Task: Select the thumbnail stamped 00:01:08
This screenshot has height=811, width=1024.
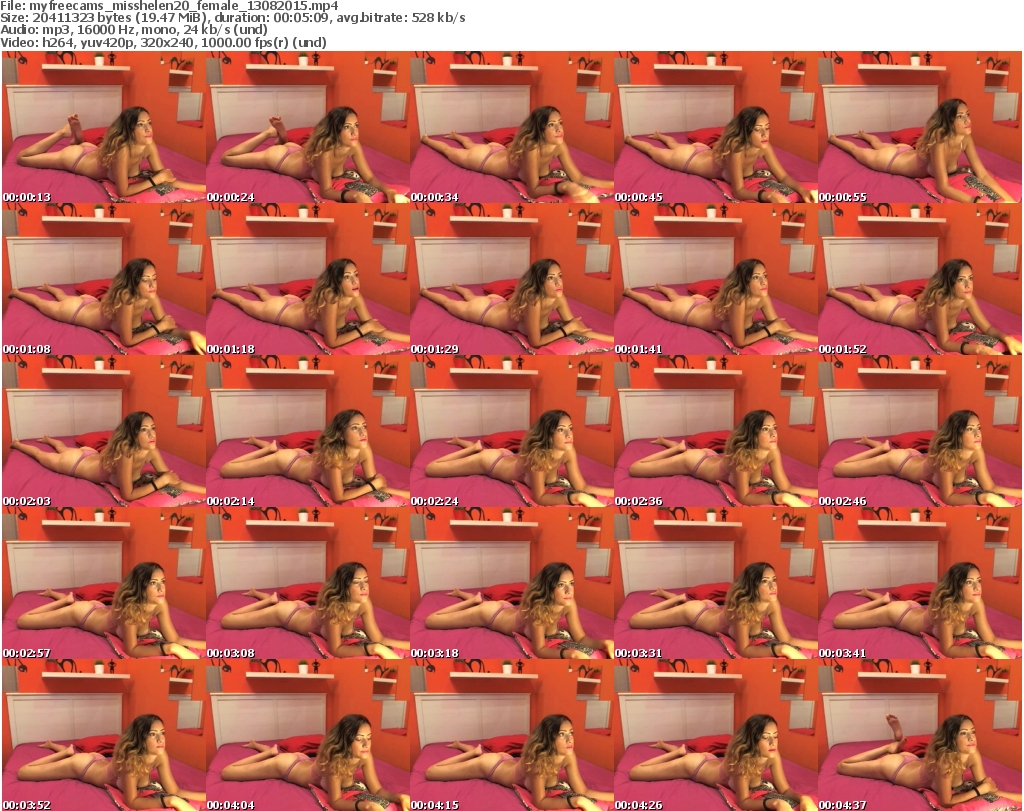Action: pyautogui.click(x=104, y=279)
